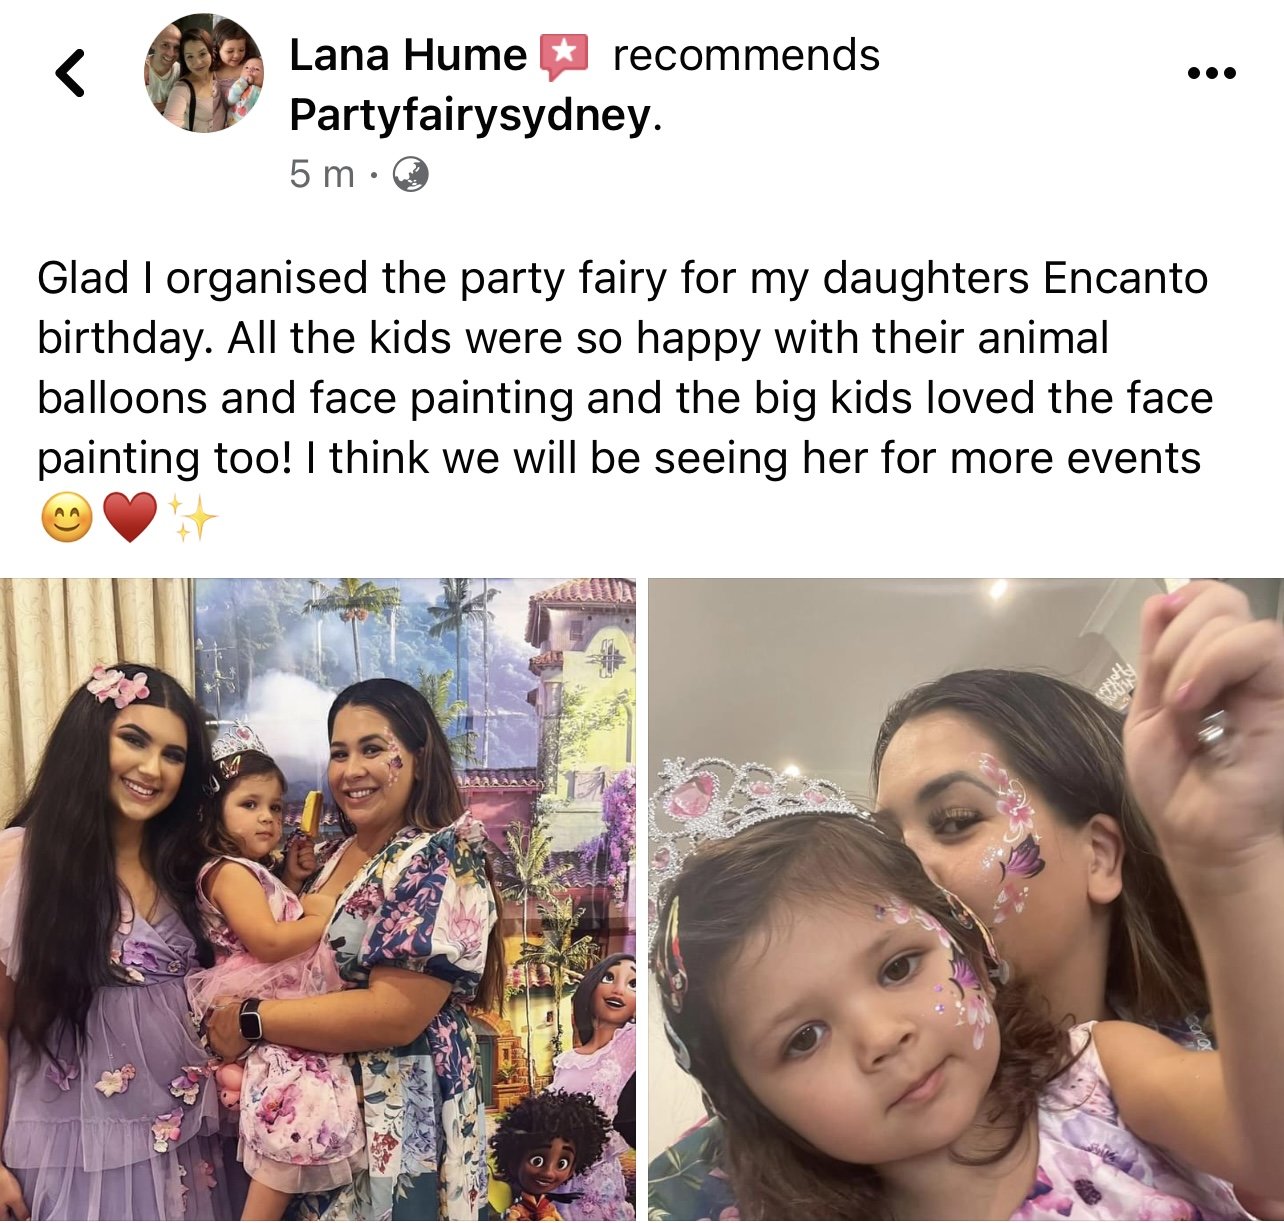Tap the smiling face emoji
The image size is (1284, 1223).
67,518
